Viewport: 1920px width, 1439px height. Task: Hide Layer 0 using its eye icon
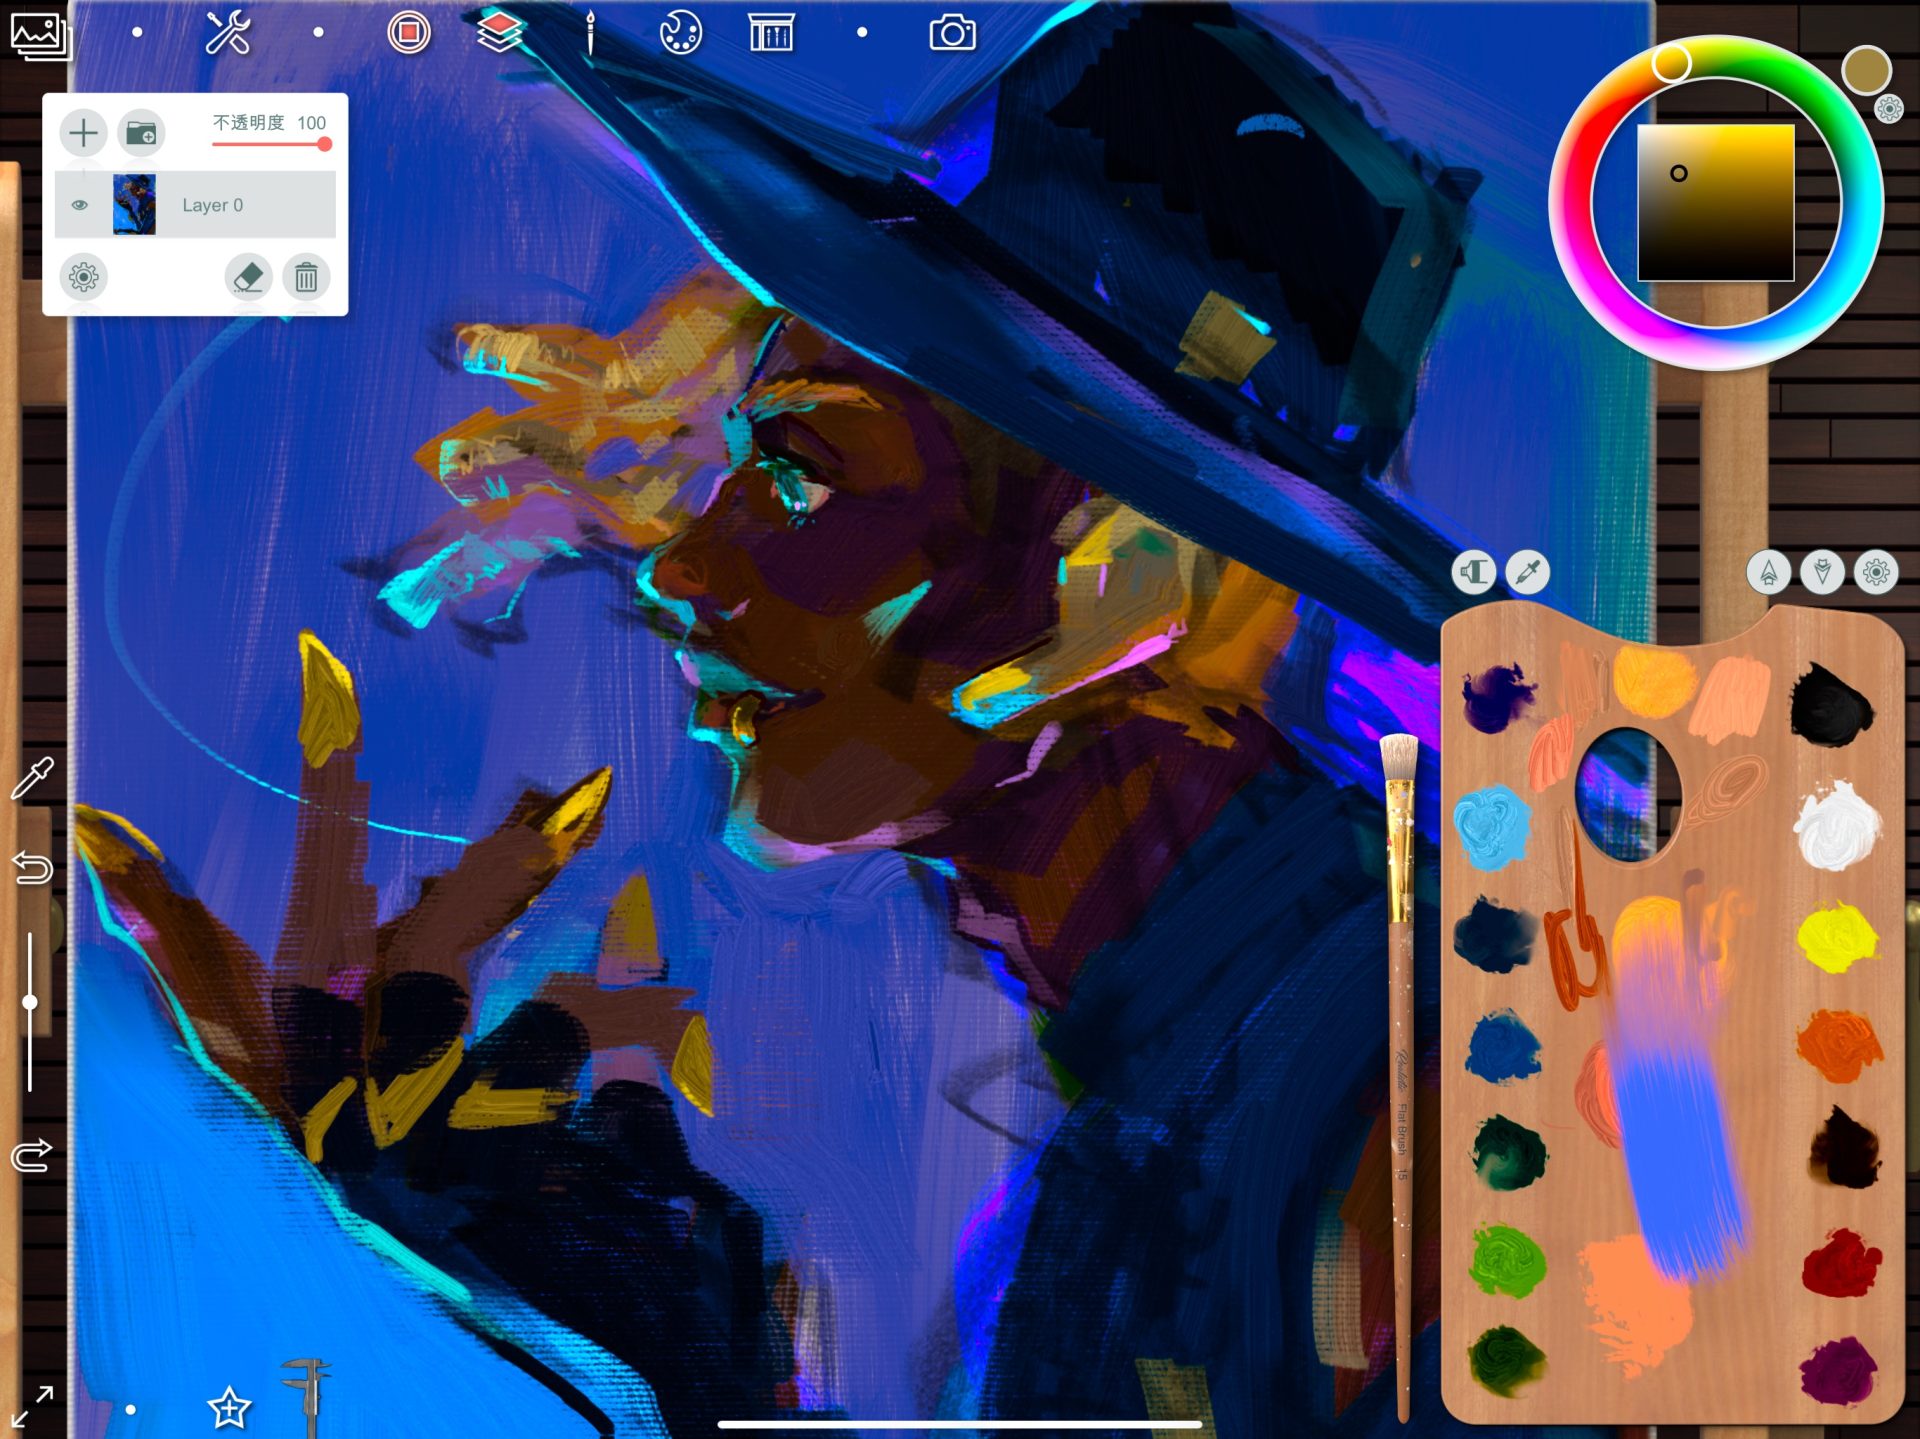click(80, 205)
